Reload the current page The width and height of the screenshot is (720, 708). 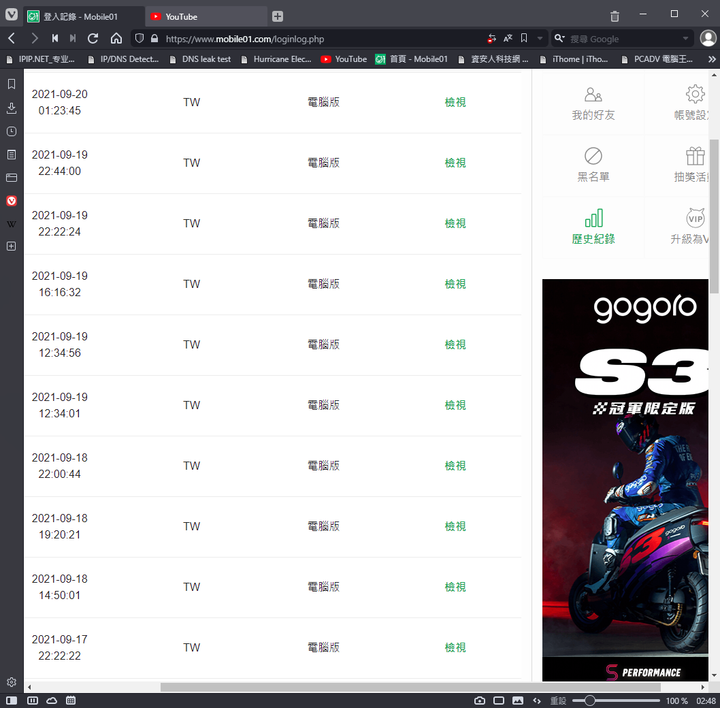93,39
